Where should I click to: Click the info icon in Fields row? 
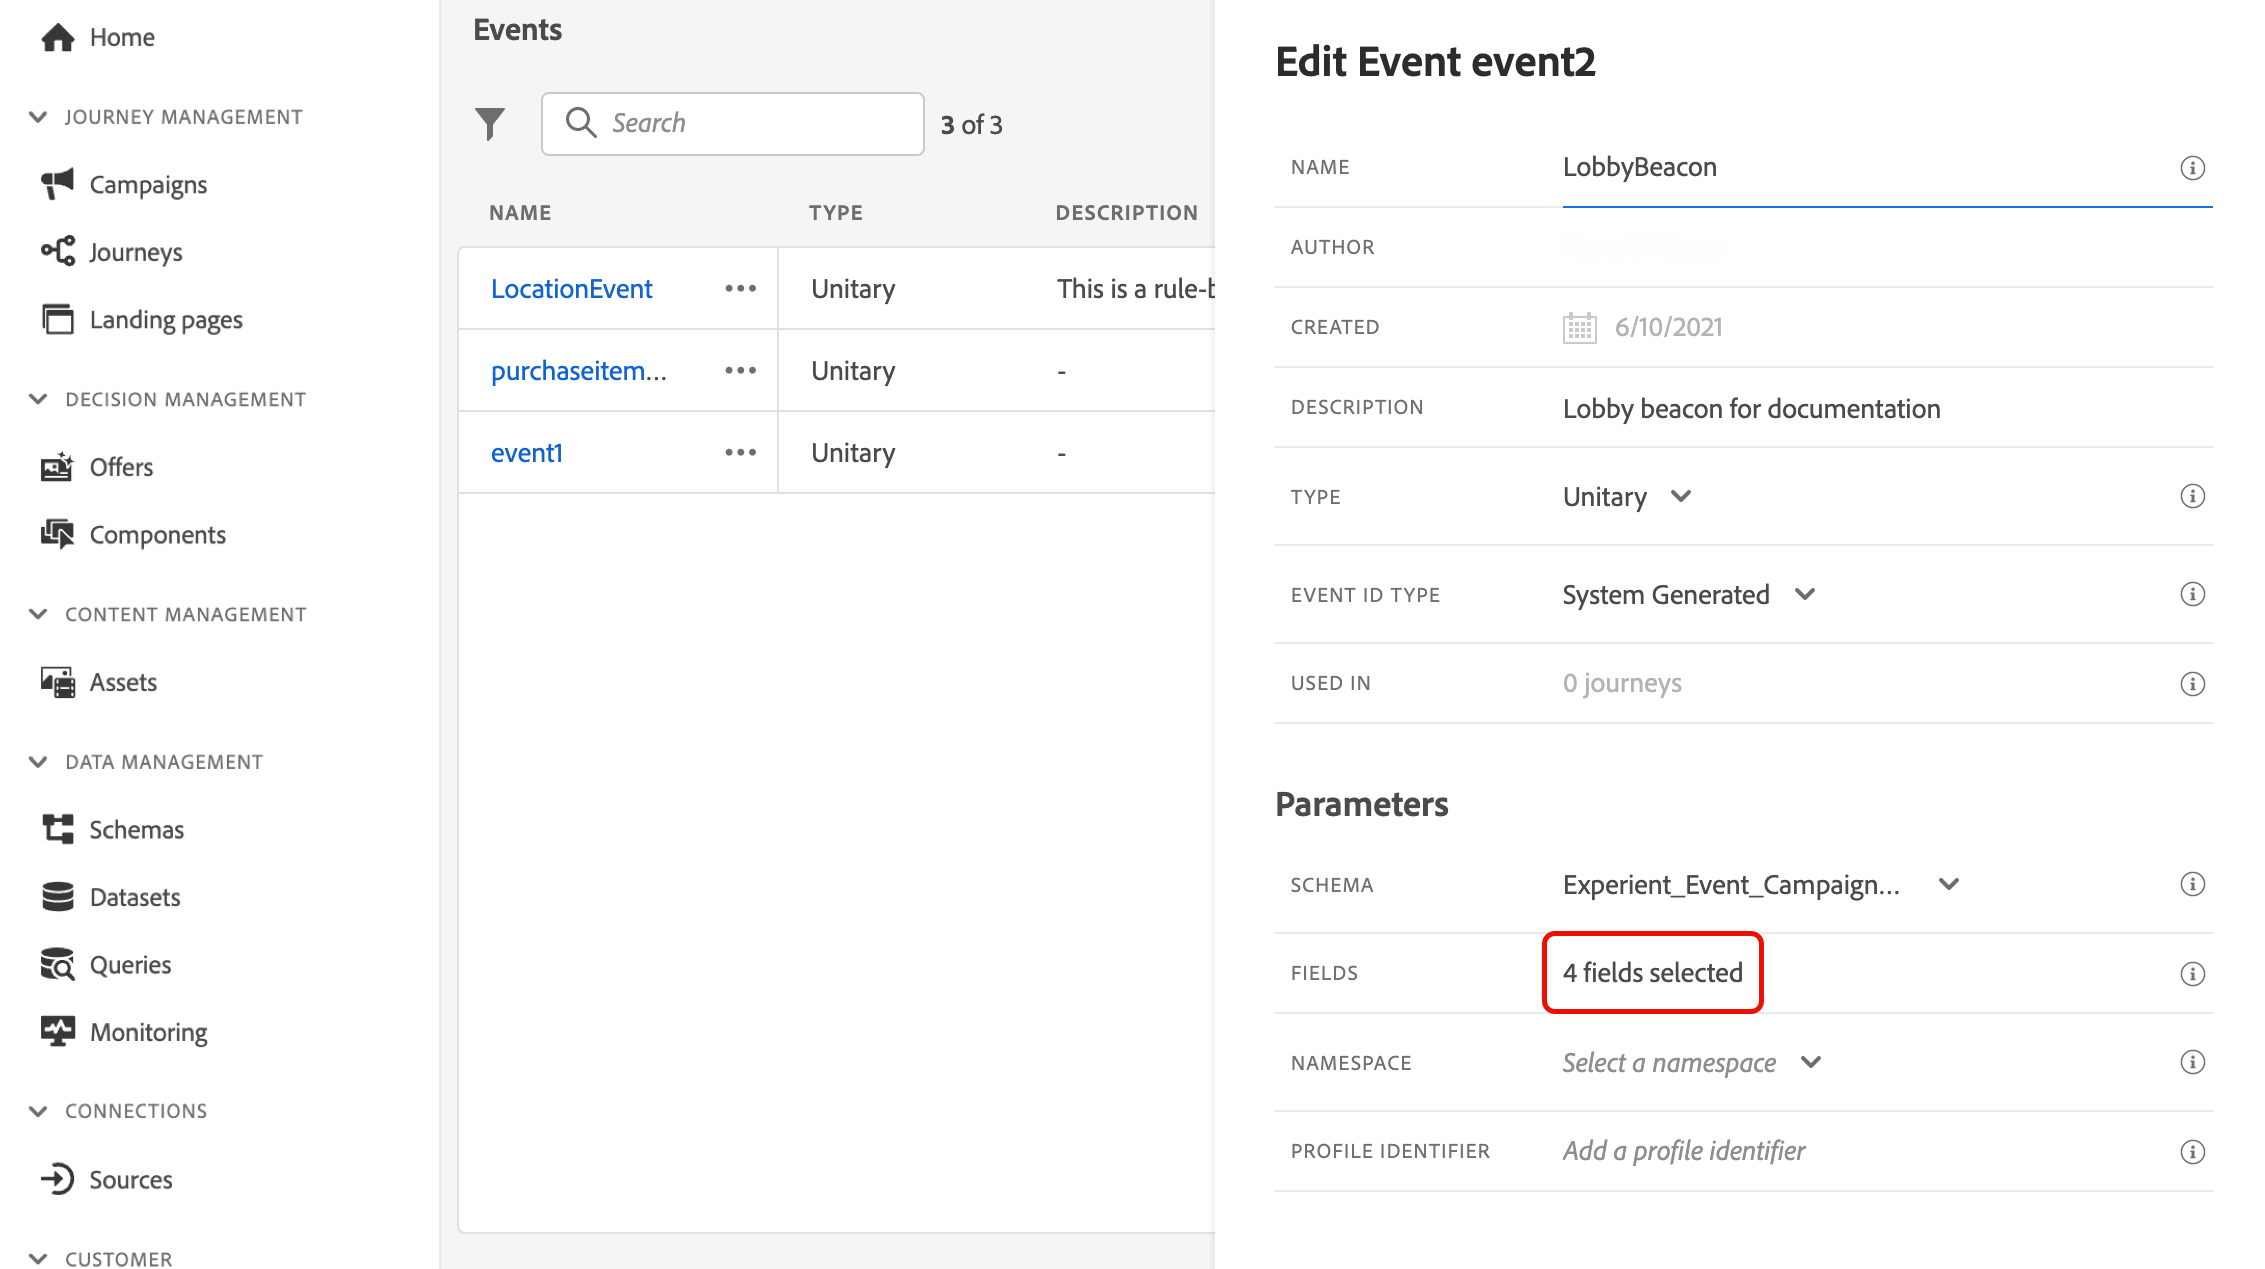(x=2192, y=974)
